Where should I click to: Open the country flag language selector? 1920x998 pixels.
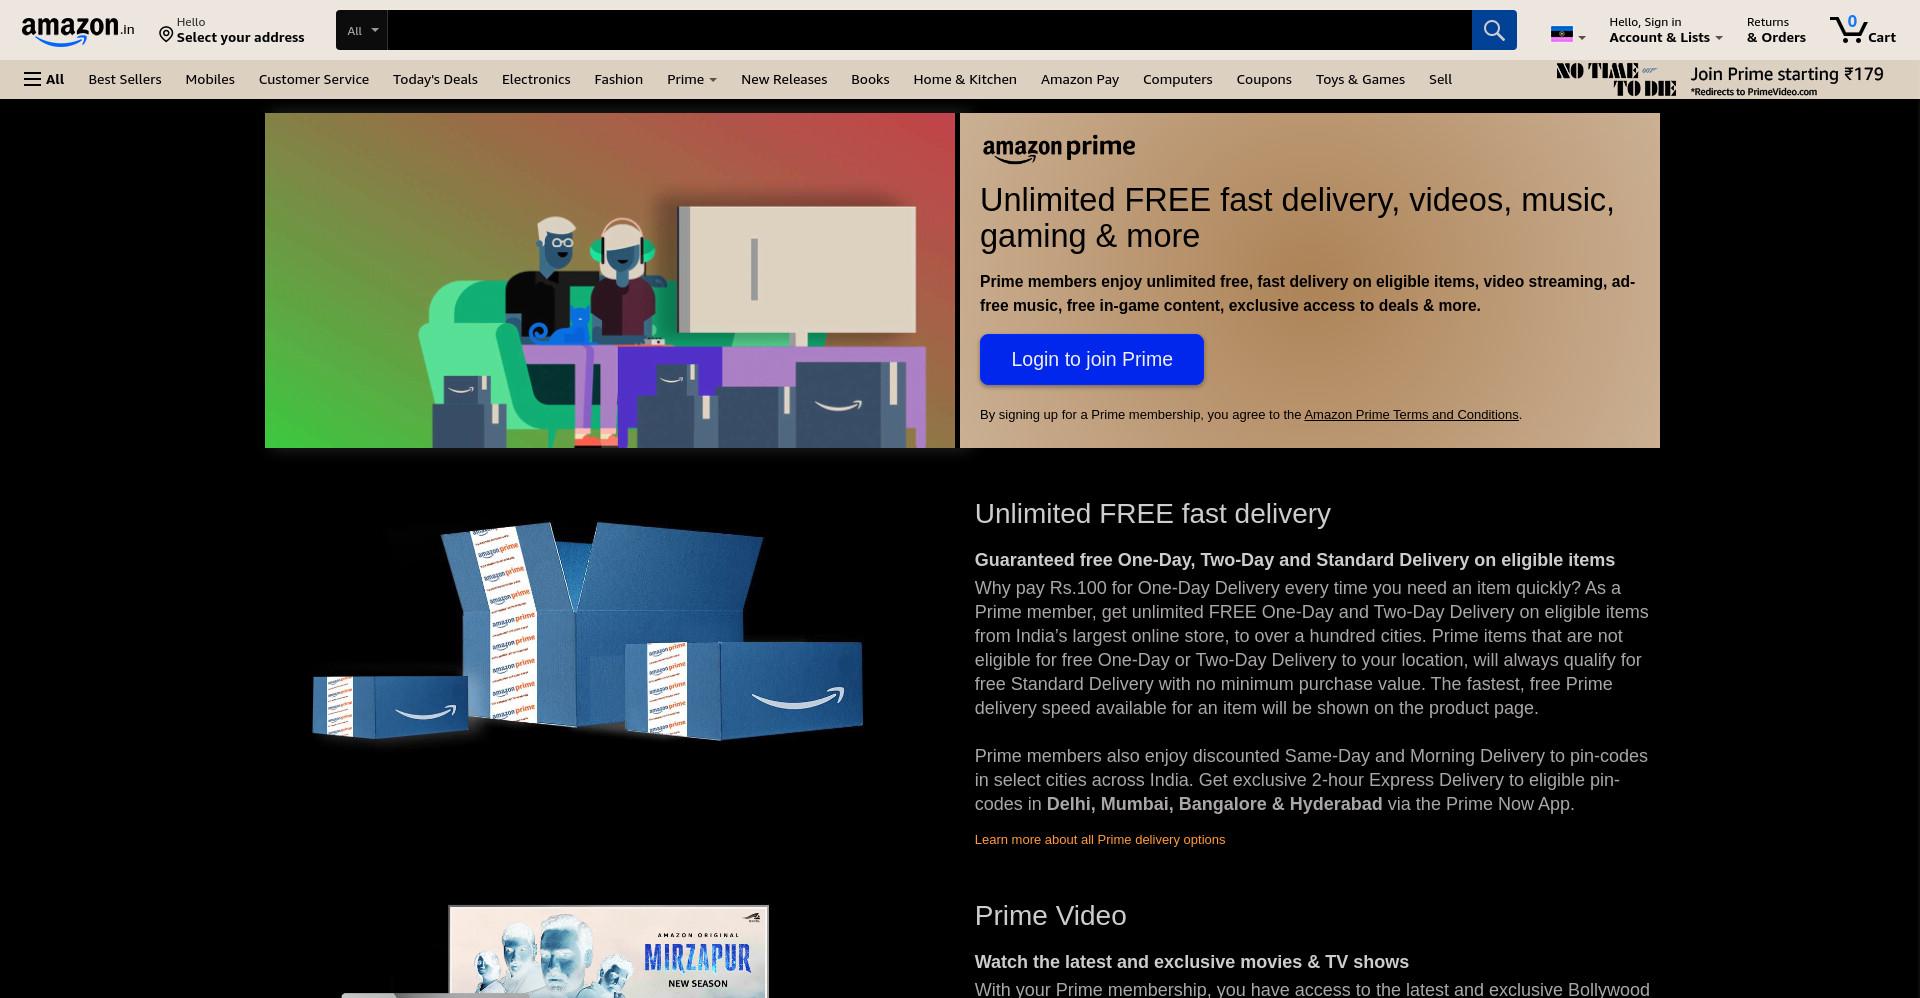[x=1567, y=35]
